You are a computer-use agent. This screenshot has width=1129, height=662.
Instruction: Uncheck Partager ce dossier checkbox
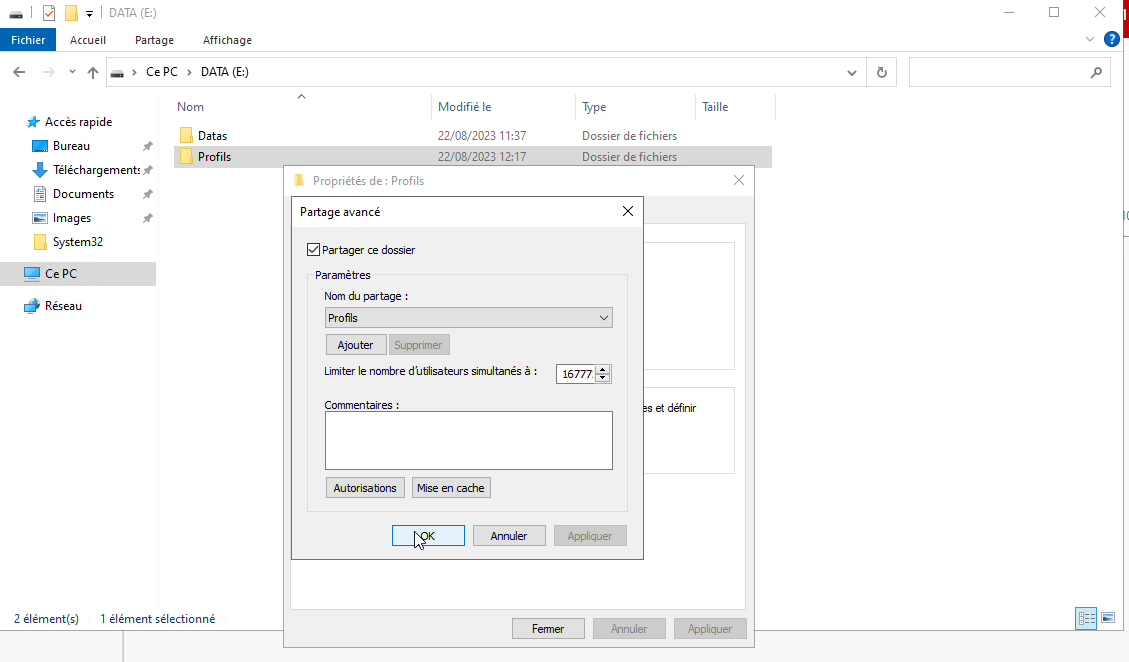pos(314,250)
